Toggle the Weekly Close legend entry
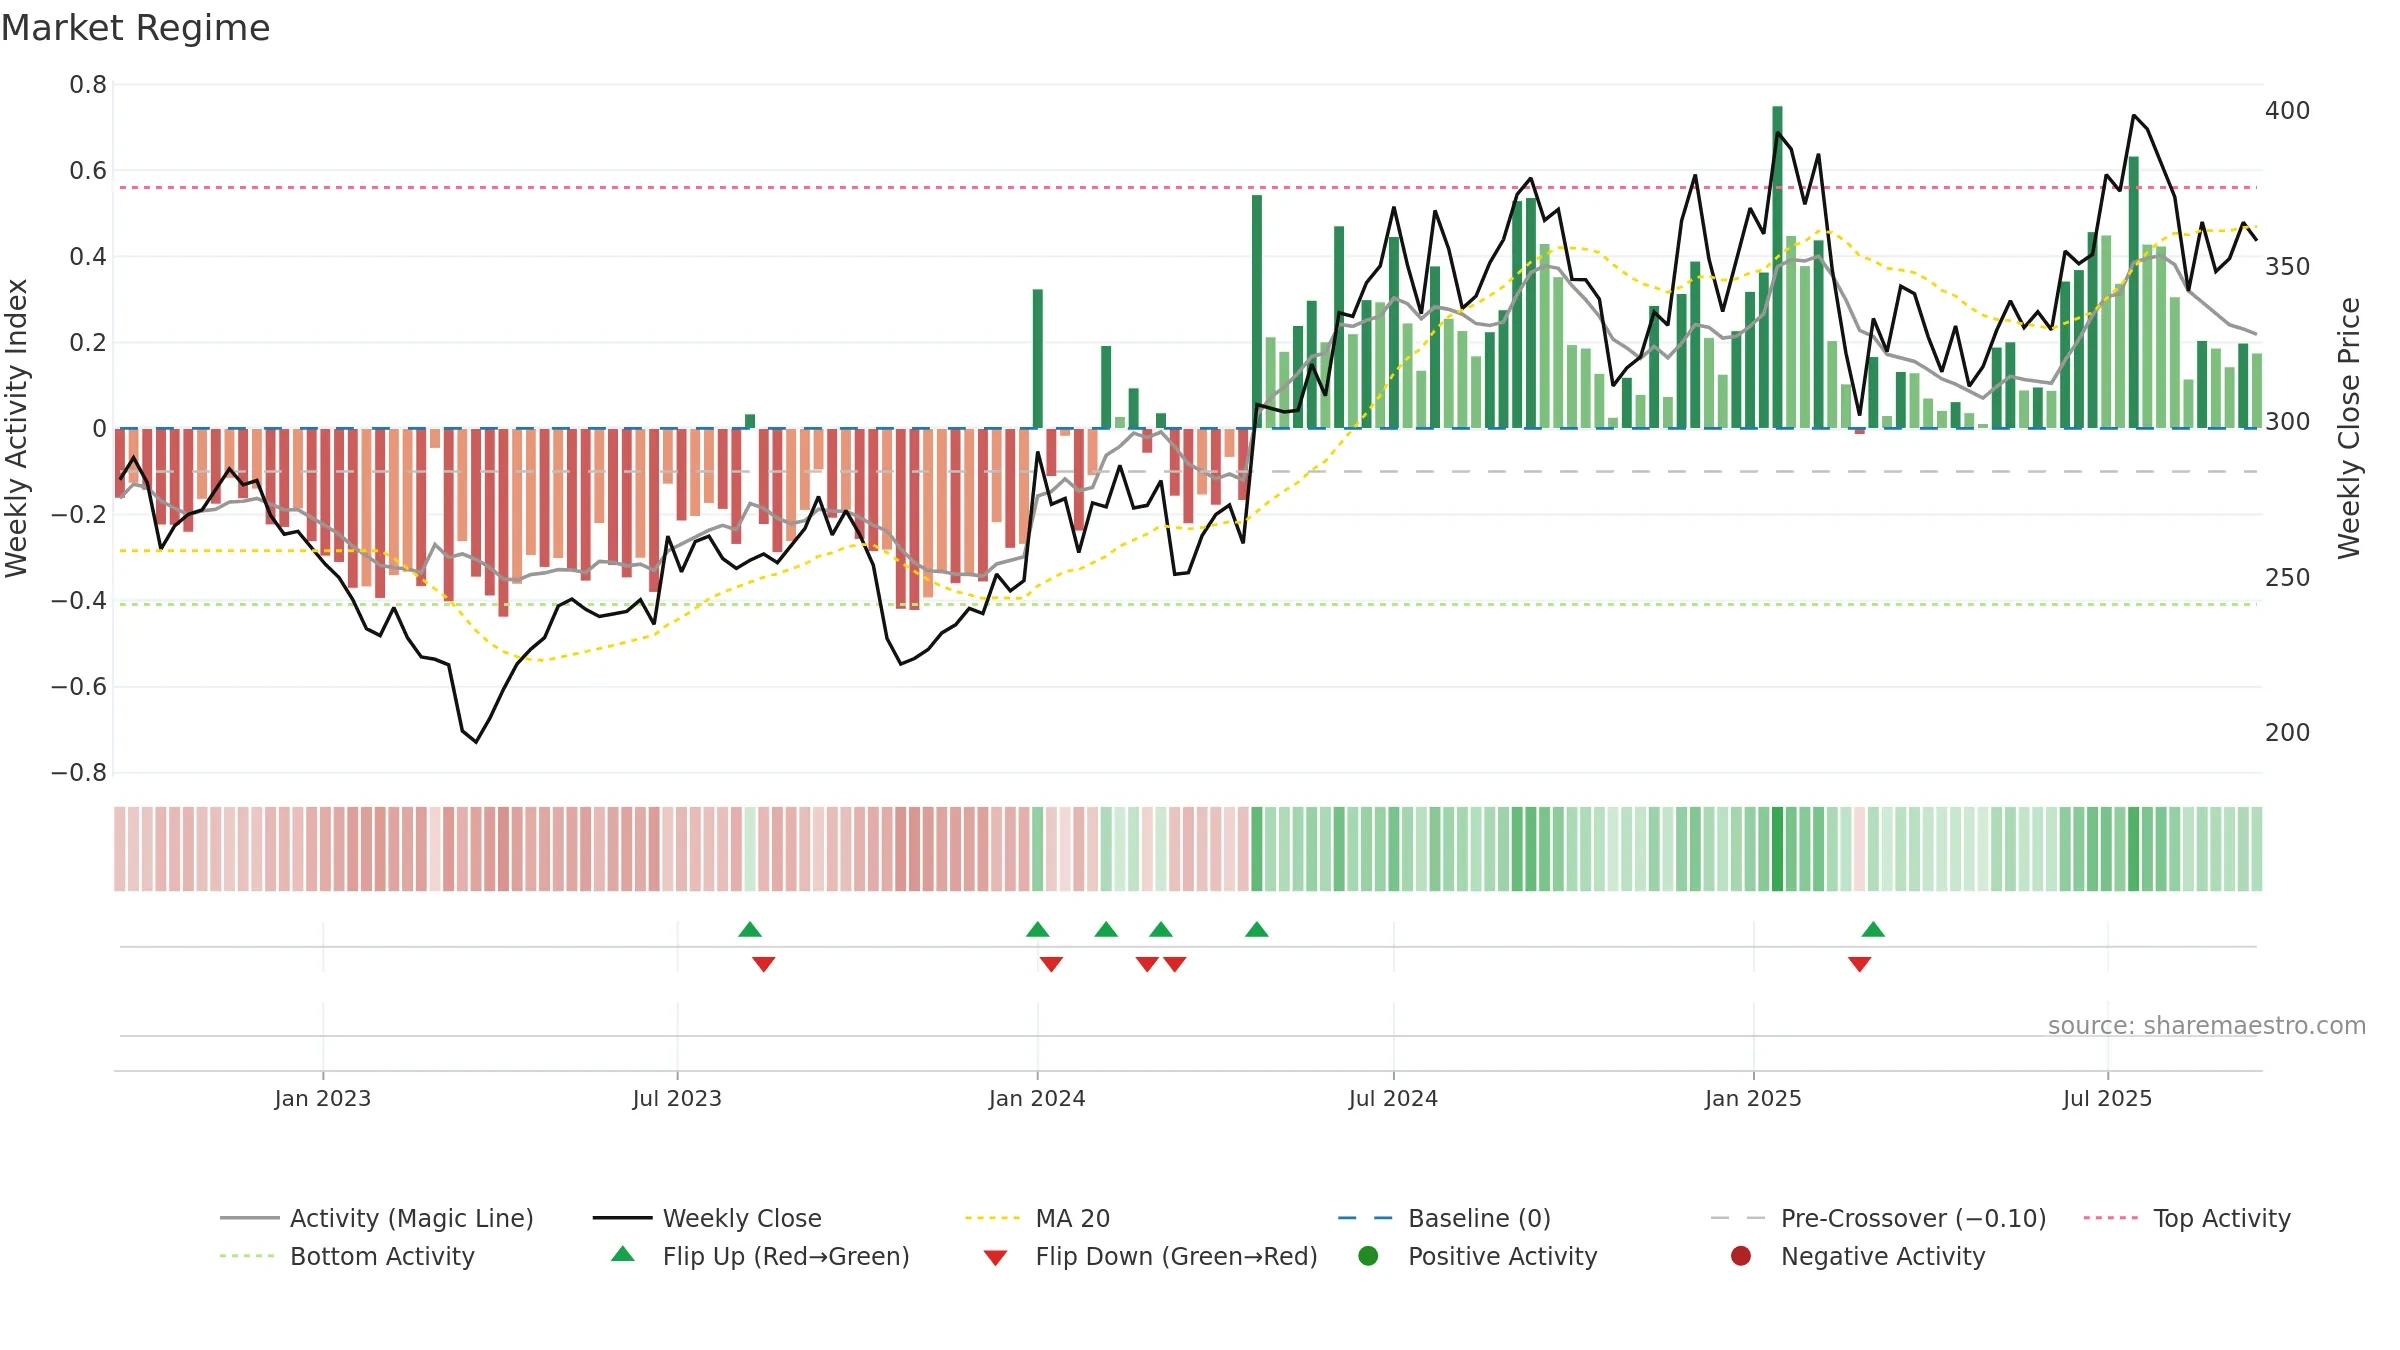This screenshot has height=1350, width=2400. coord(707,1218)
